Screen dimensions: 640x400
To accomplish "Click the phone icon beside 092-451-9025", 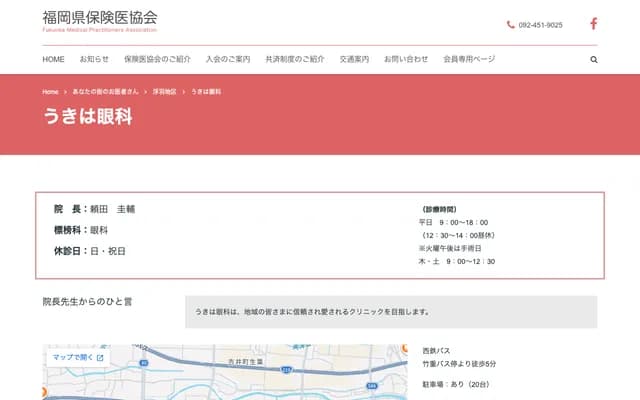I will click(511, 25).
